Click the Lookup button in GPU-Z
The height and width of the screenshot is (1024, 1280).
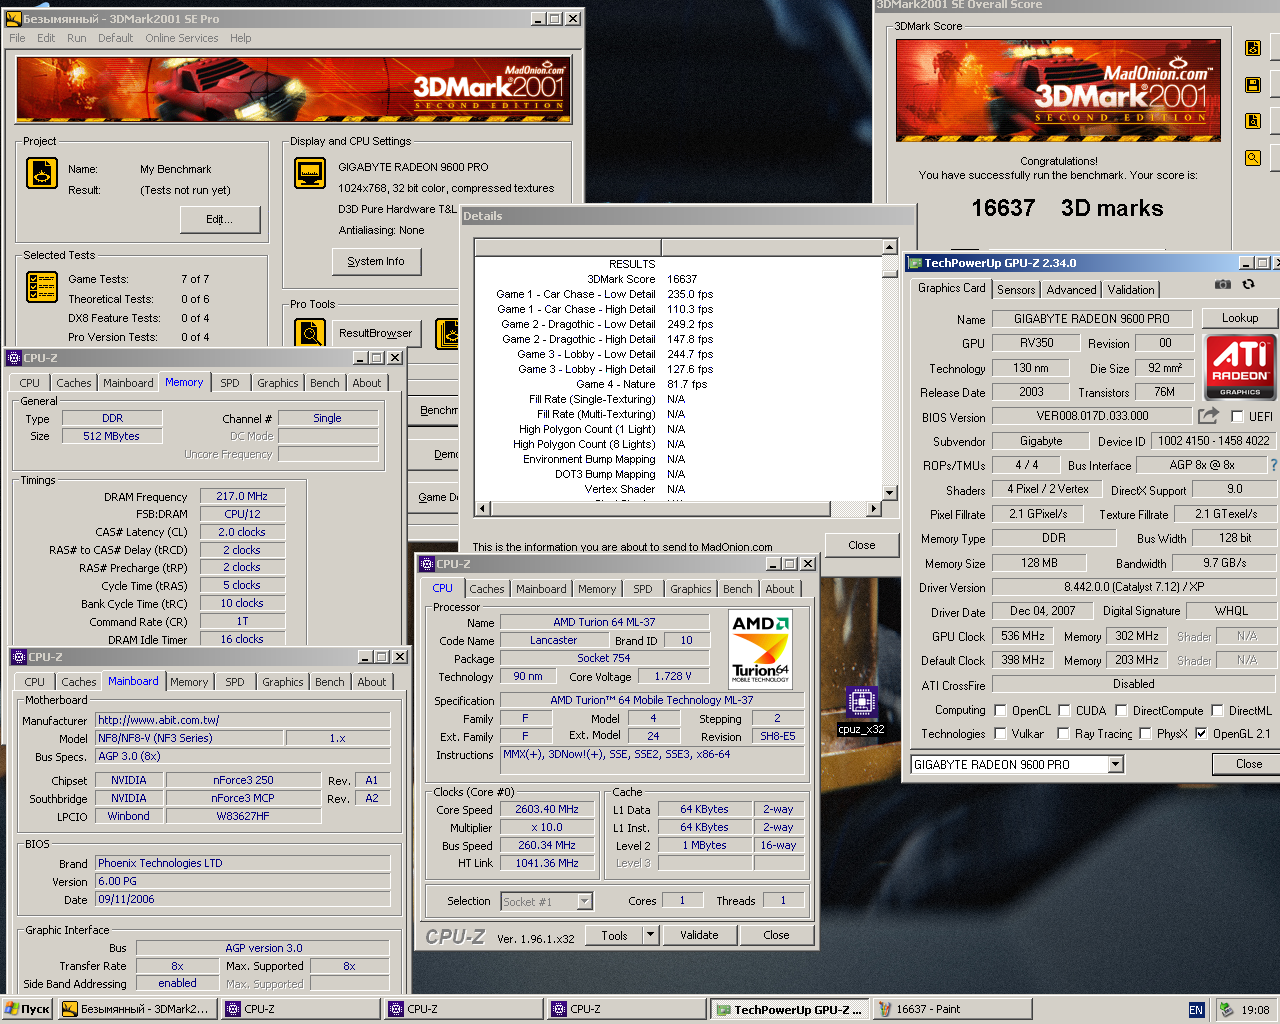point(1240,318)
